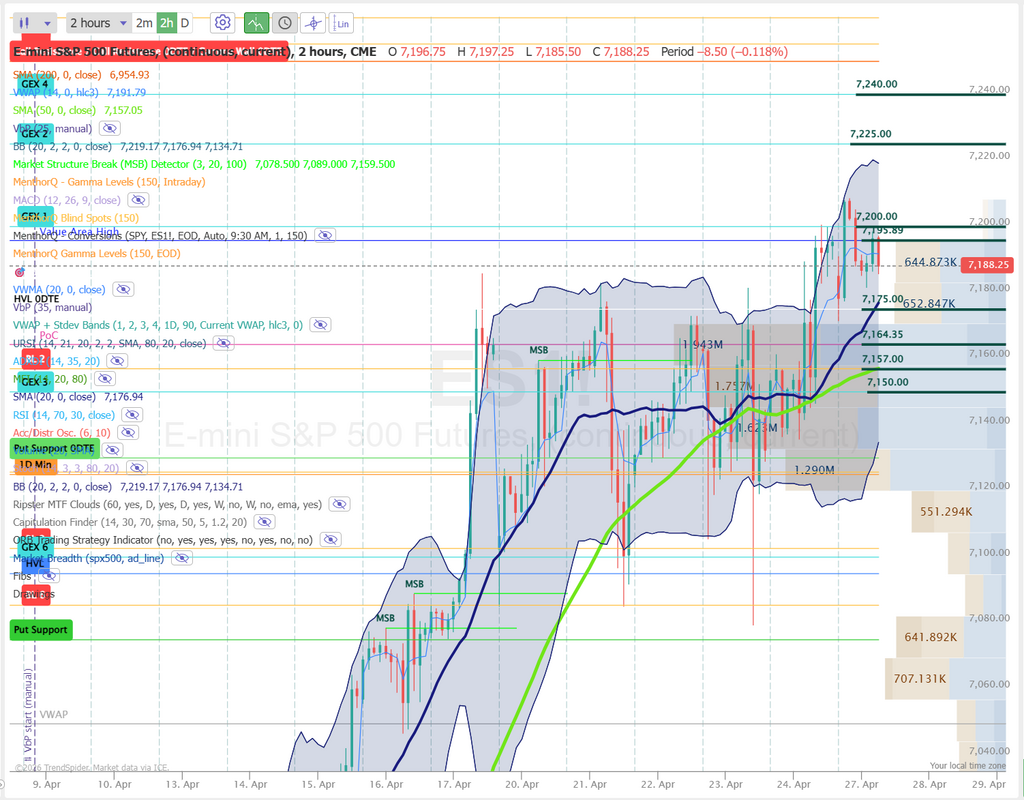Click the clock icon in the toolbar

tap(285, 22)
